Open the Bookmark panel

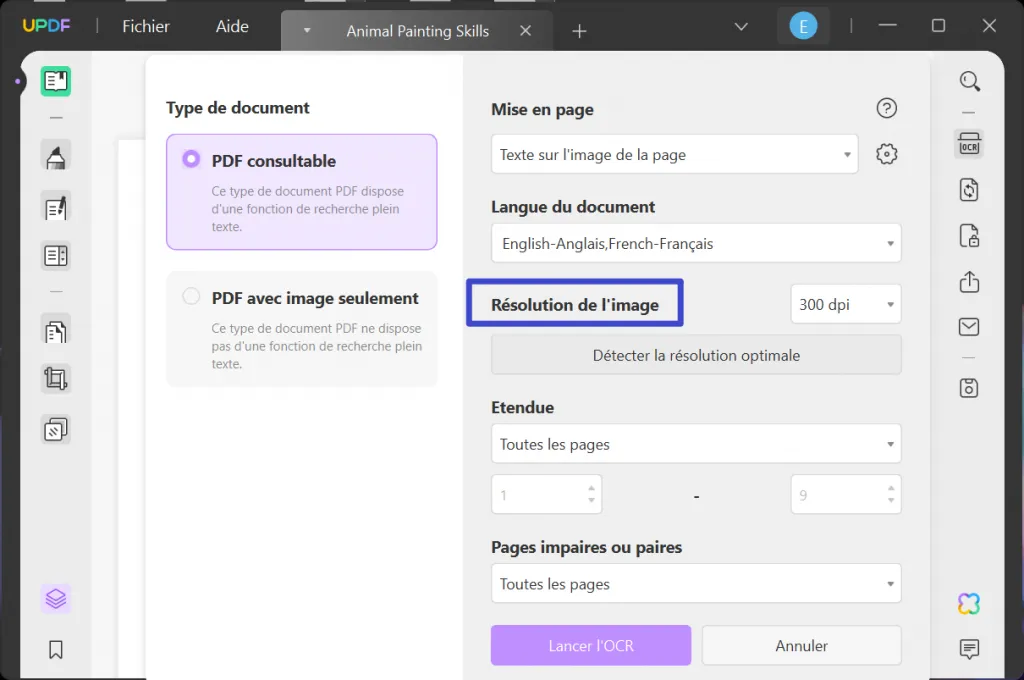(55, 650)
